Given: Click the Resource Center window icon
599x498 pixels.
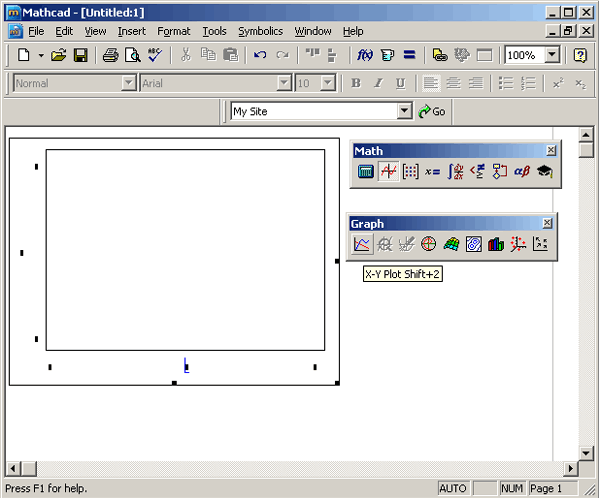Looking at the screenshot, I should click(484, 55).
